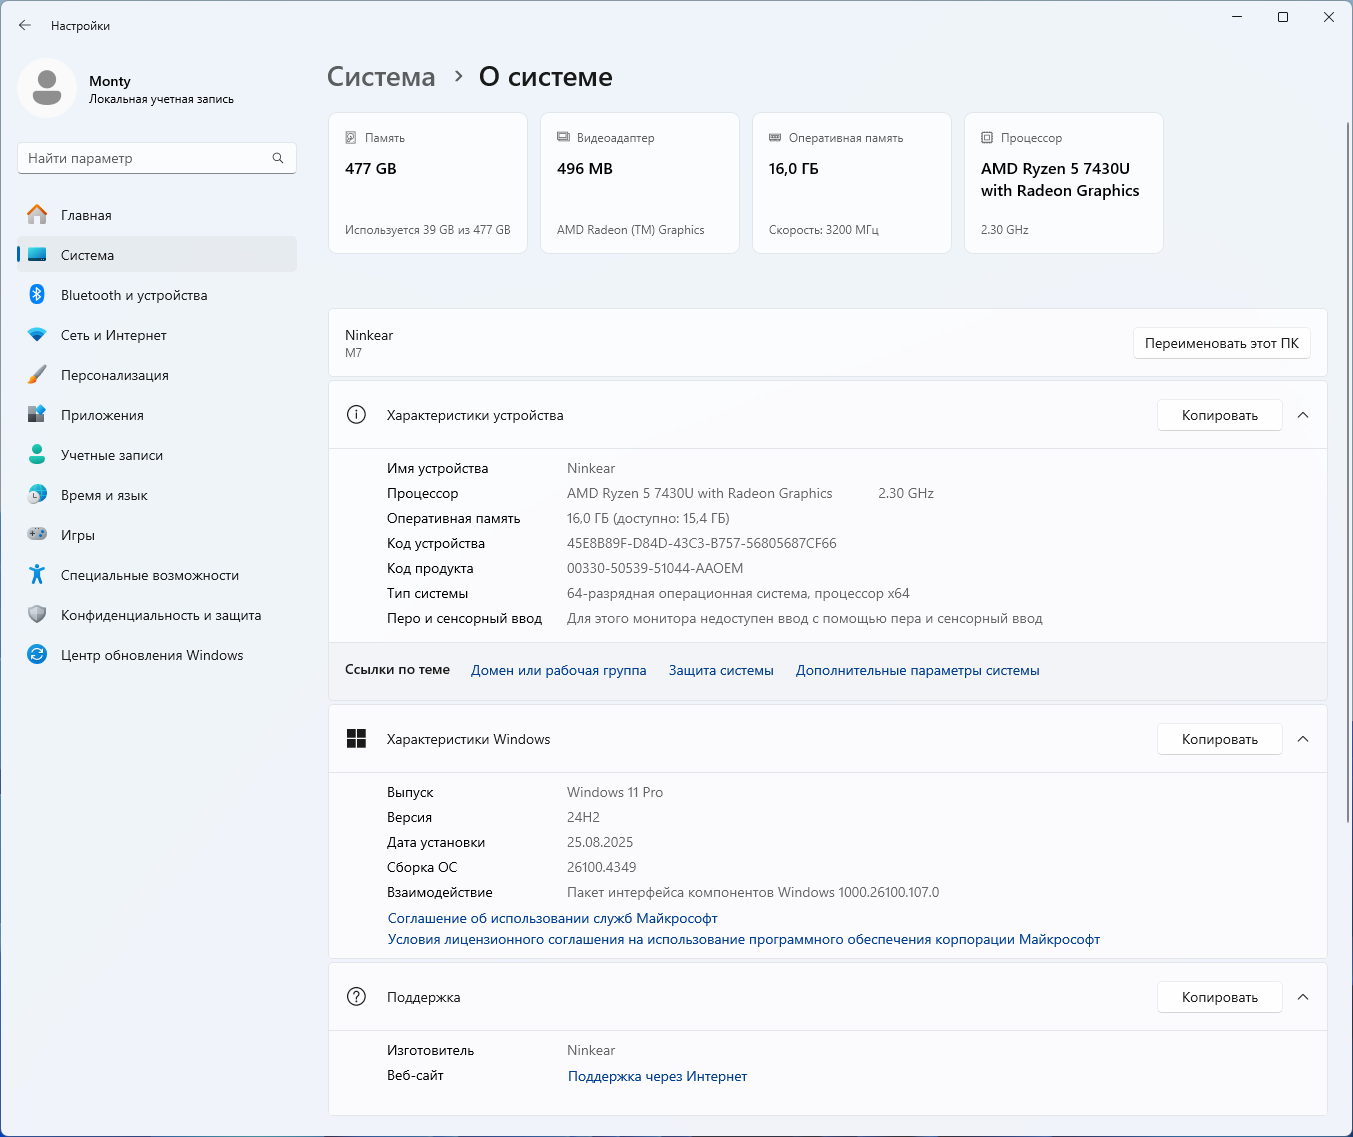Viewport: 1353px width, 1137px height.
Task: Open the Видеоадаптер 496 MB card
Action: click(x=640, y=183)
